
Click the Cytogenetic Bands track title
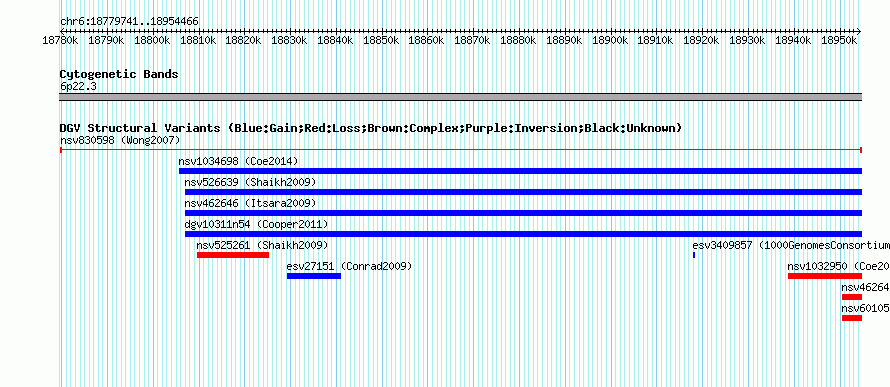tap(119, 74)
